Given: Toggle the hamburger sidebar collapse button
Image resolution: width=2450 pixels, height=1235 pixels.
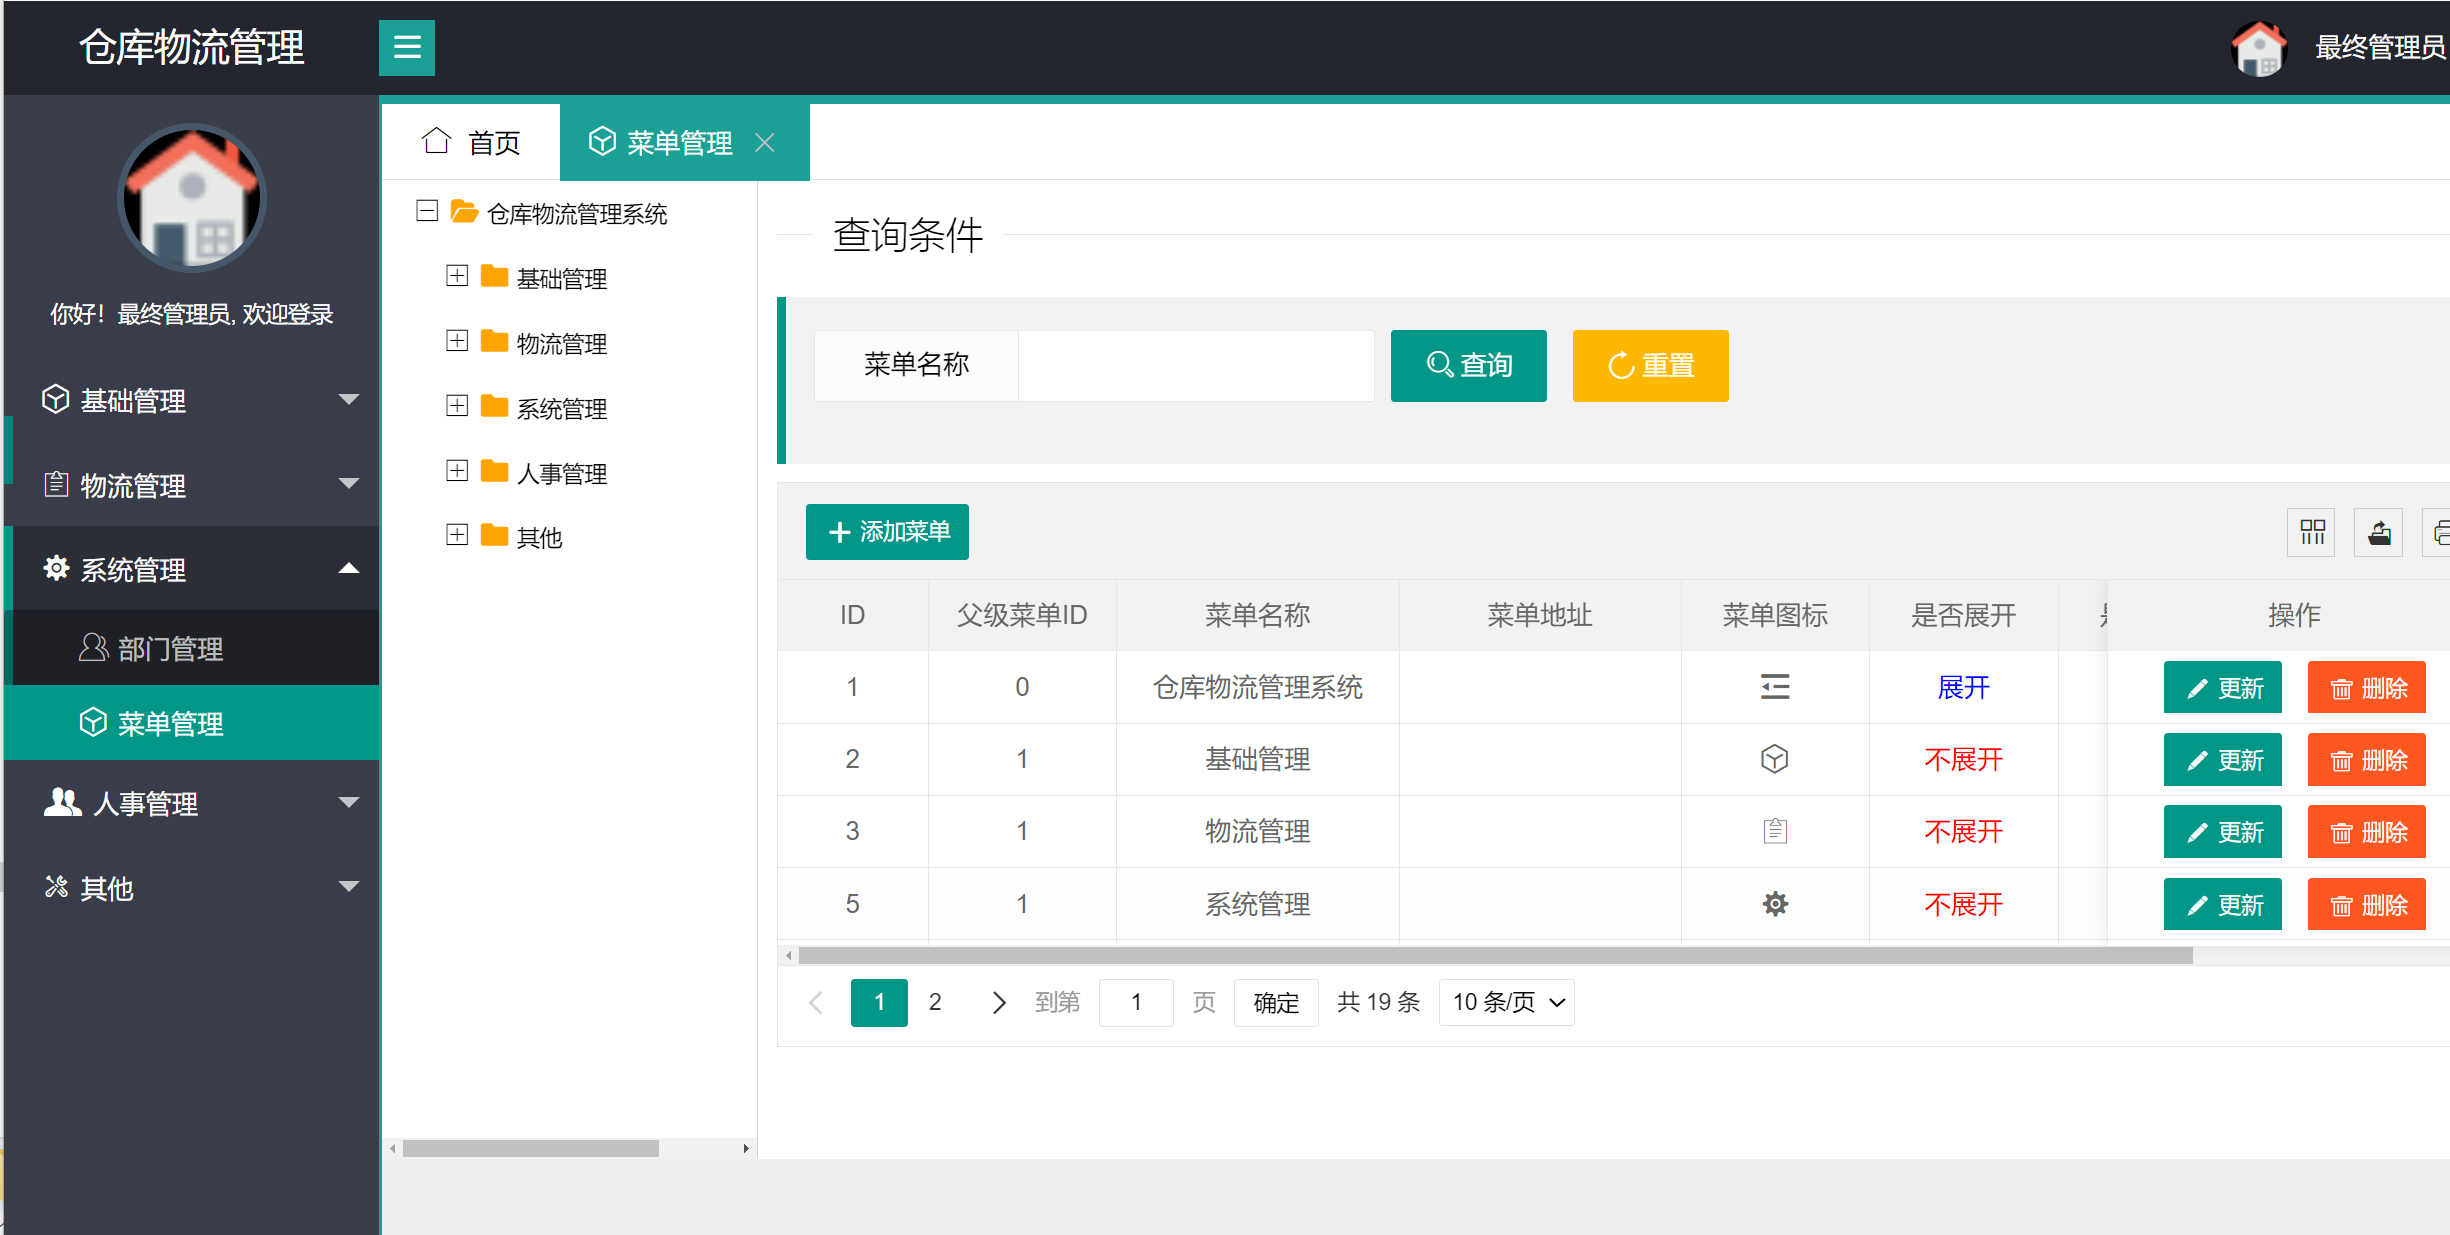Looking at the screenshot, I should (x=407, y=47).
